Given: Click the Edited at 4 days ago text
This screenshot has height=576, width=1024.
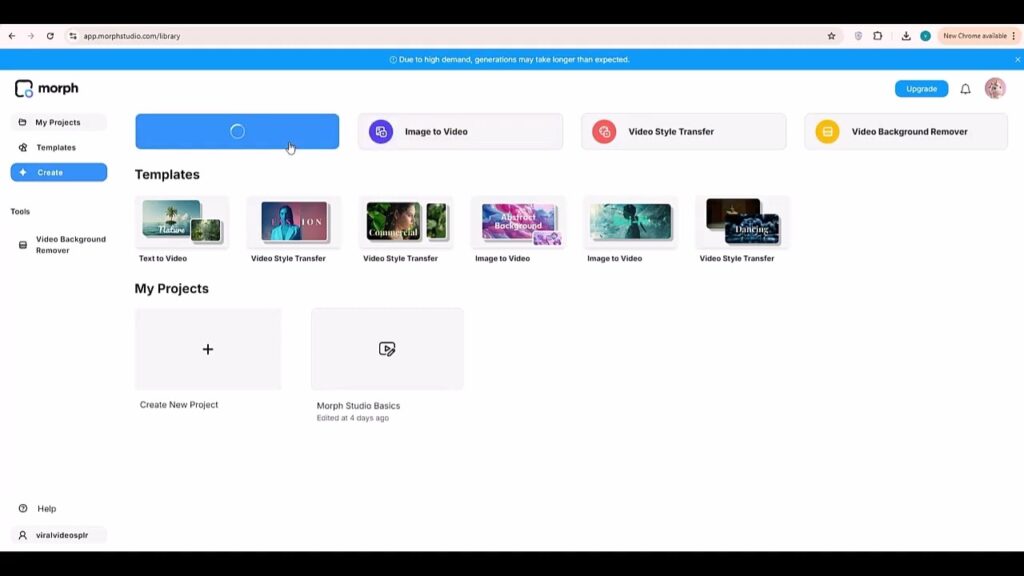Looking at the screenshot, I should [x=353, y=418].
